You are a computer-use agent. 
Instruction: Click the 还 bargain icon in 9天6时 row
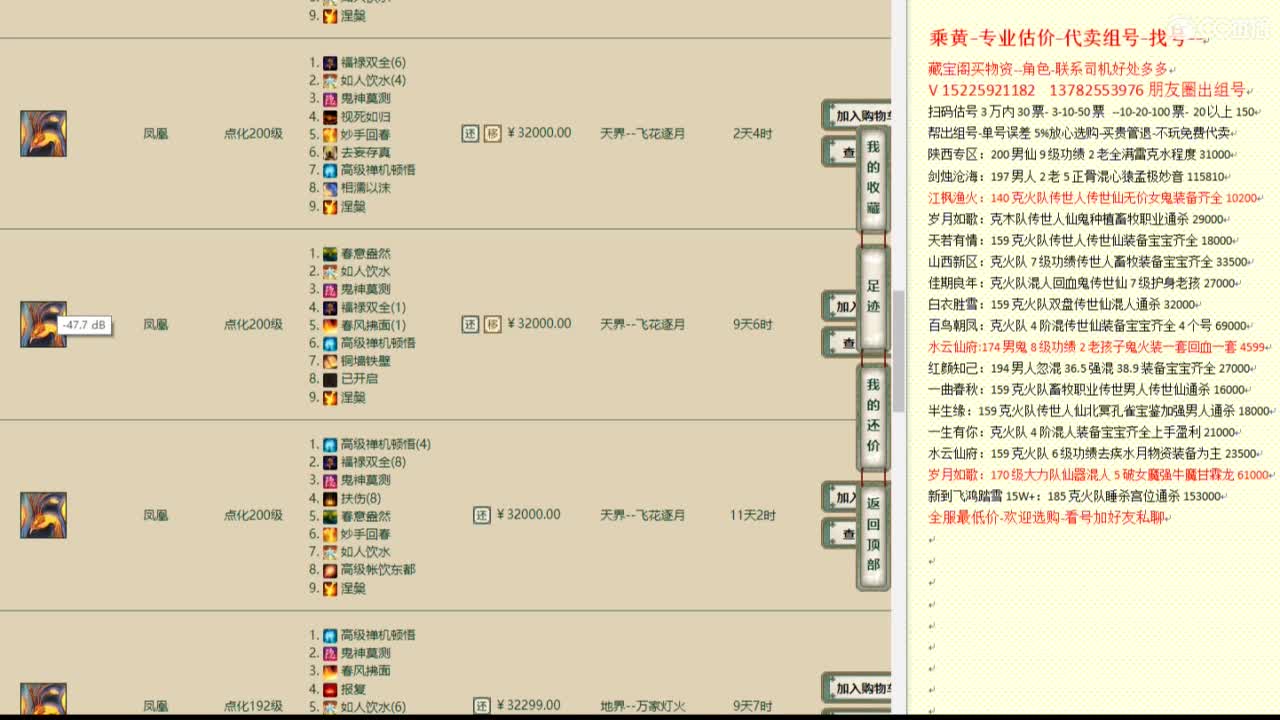470,324
